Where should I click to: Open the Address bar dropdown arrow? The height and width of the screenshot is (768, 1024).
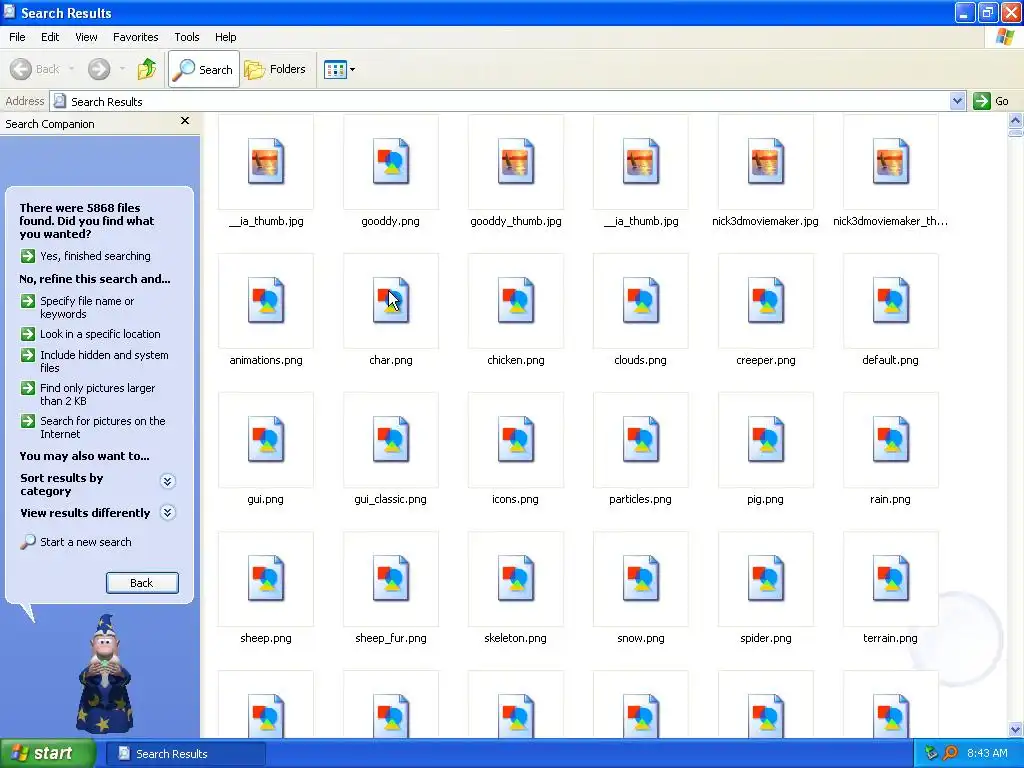(957, 101)
